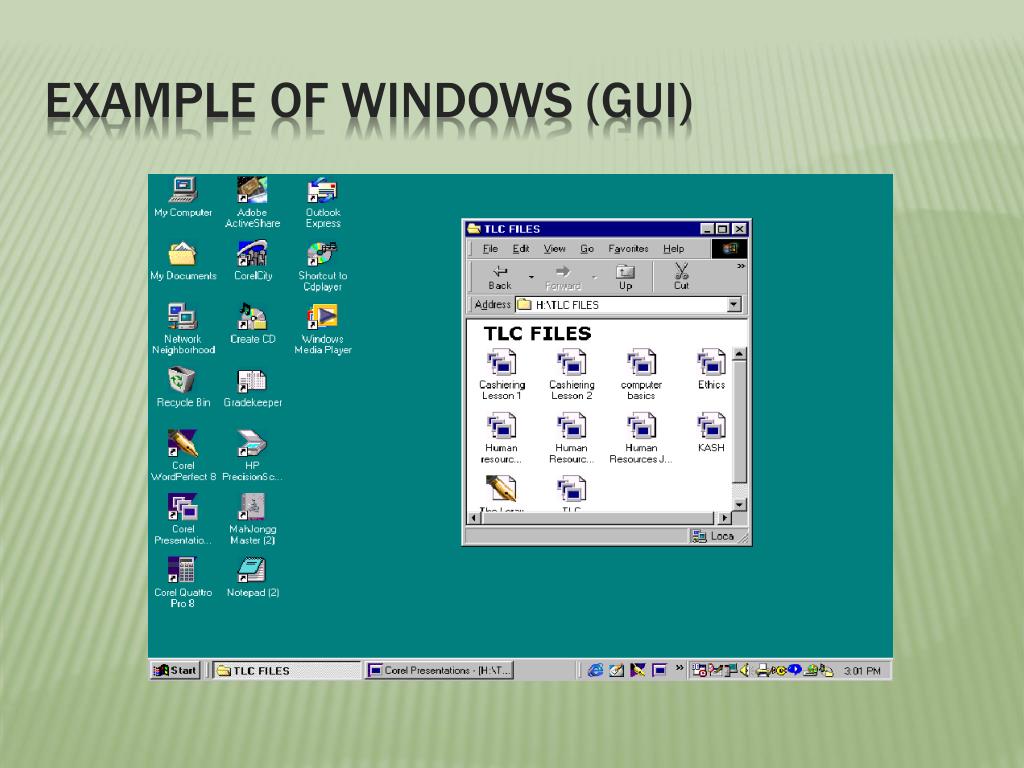Click the Cut scissors toolbar button
The image size is (1024, 768).
click(x=681, y=277)
